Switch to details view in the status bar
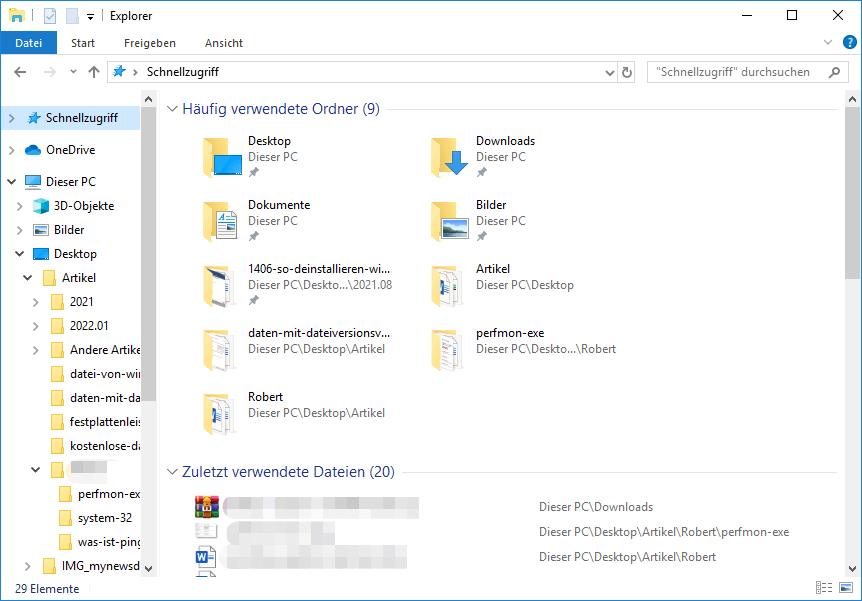 pos(824,587)
